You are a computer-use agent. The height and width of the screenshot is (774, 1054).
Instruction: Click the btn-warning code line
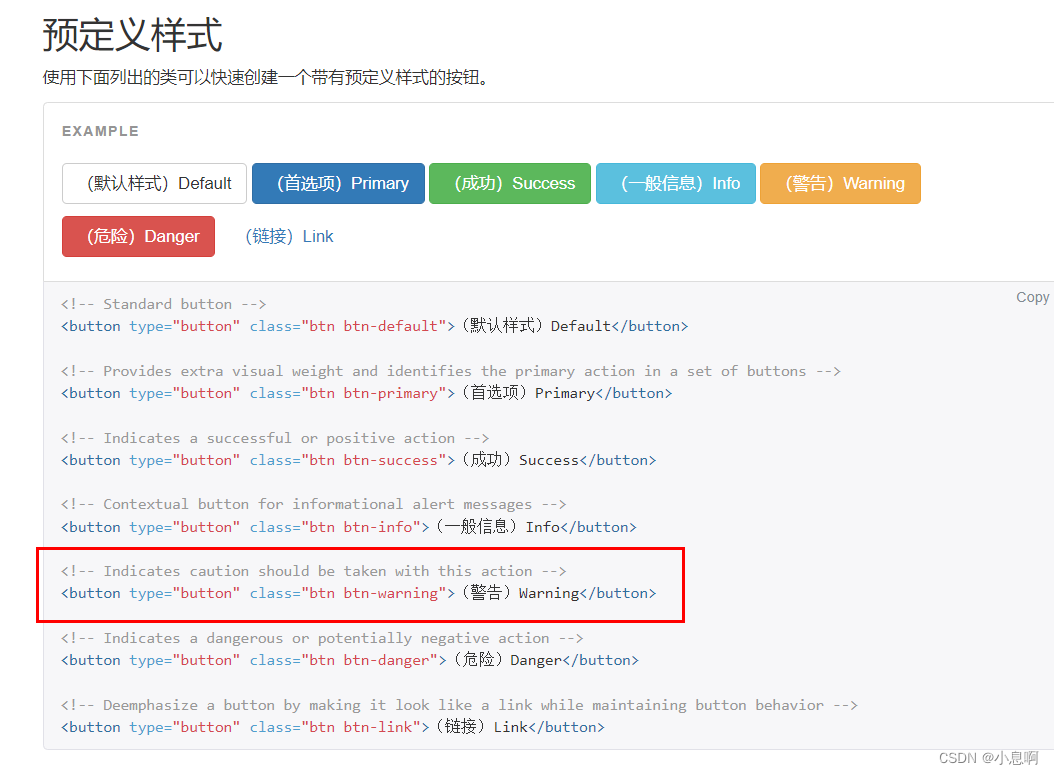click(358, 593)
